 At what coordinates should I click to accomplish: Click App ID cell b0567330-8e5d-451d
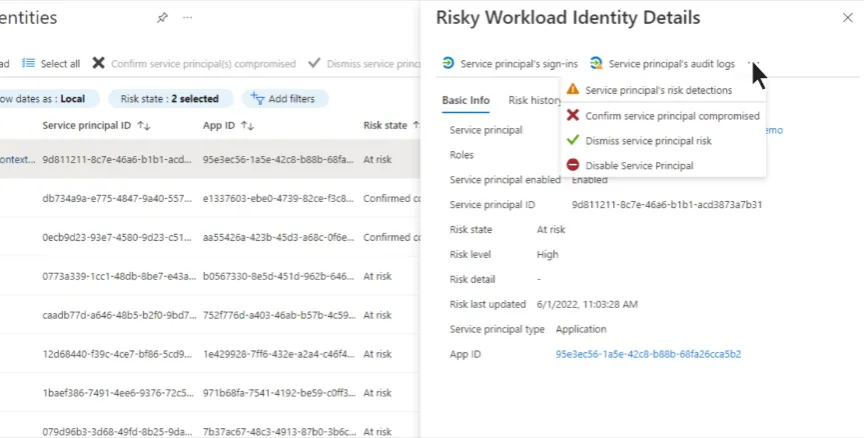(278, 276)
